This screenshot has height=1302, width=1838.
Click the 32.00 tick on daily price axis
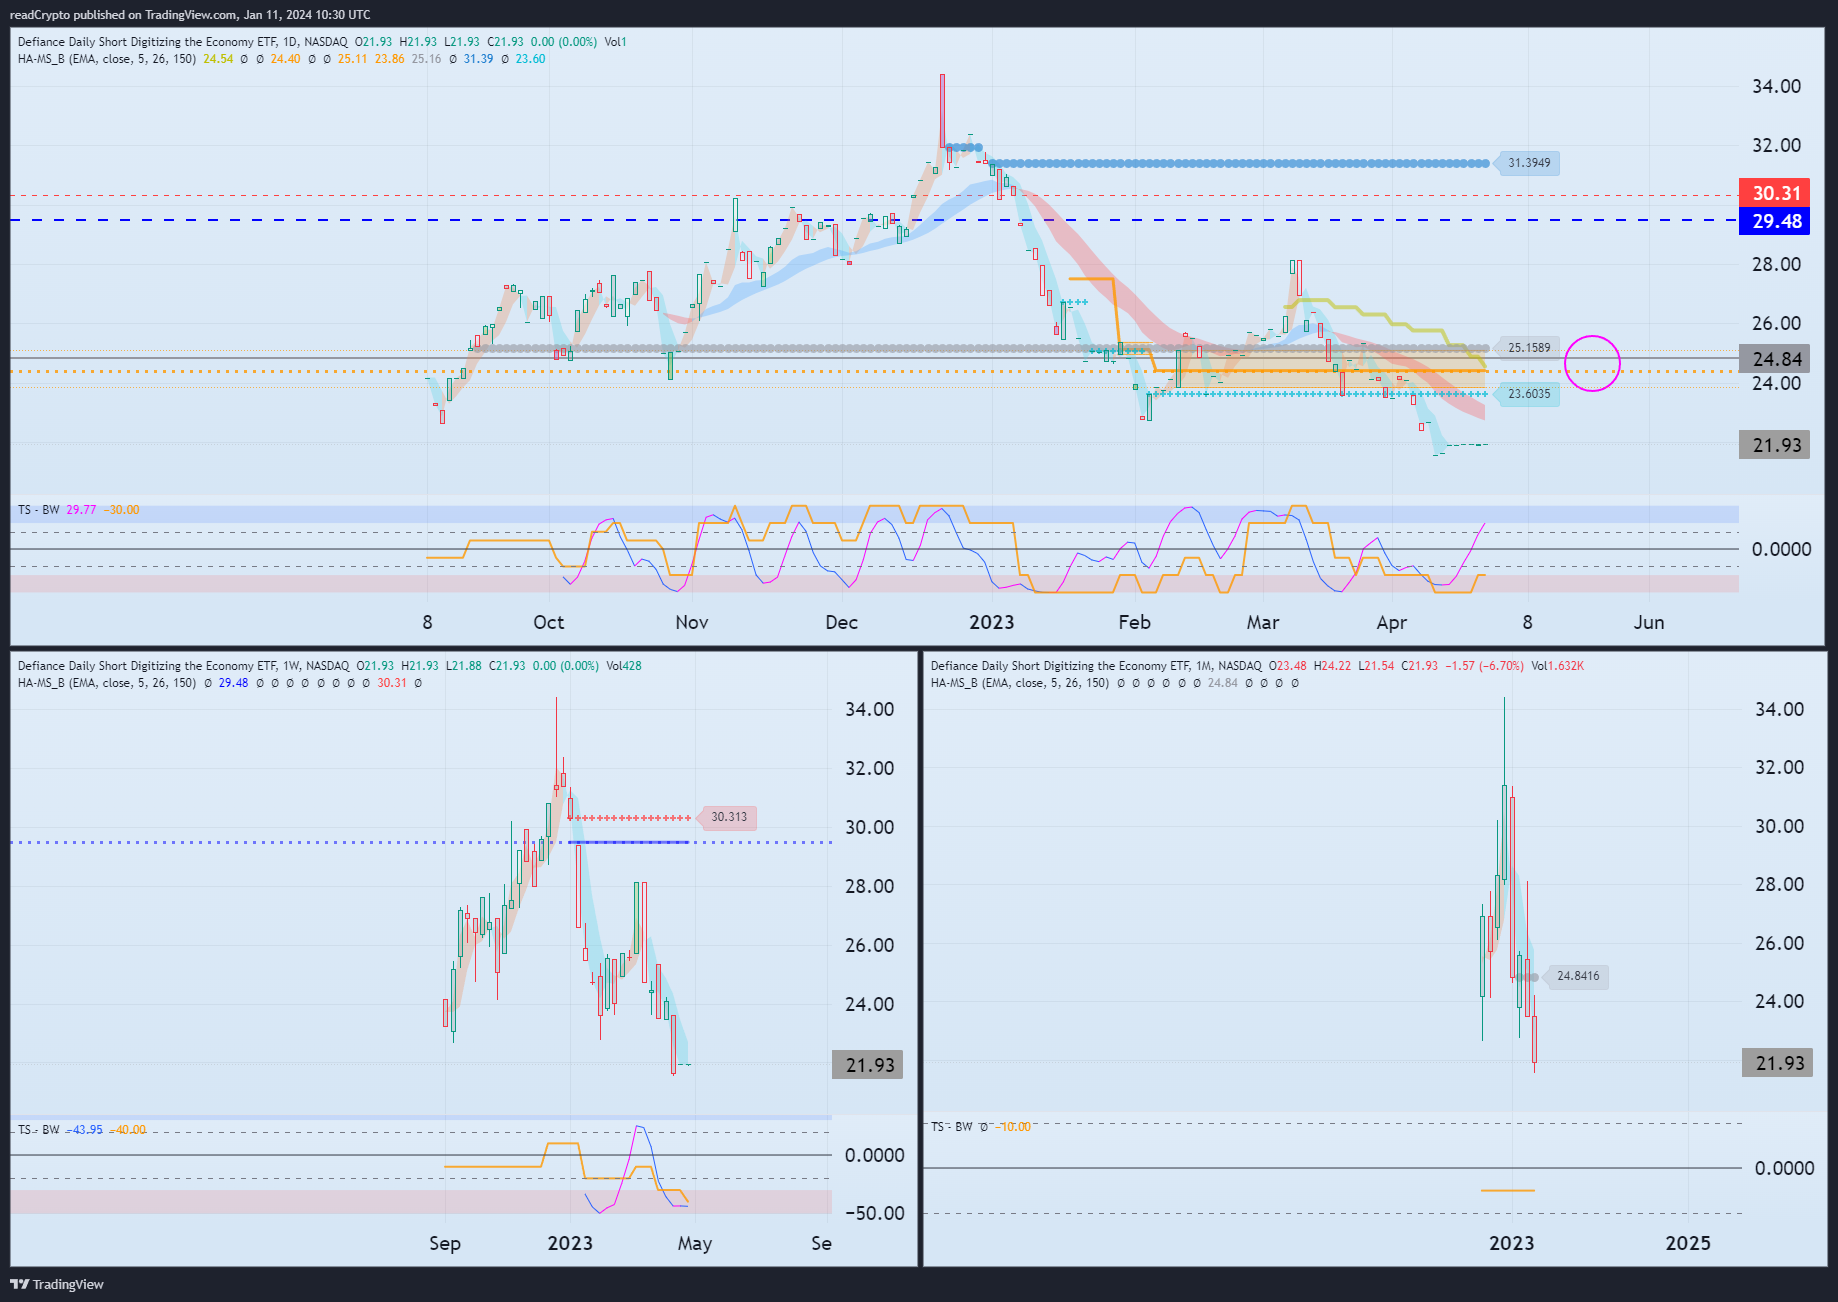[1776, 145]
